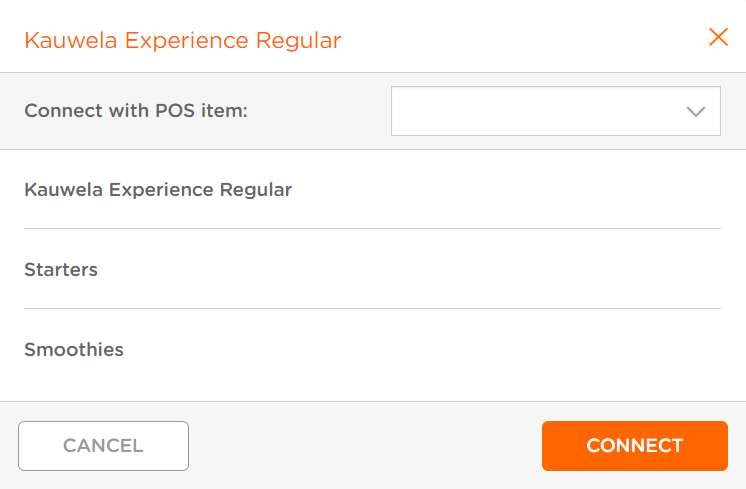Pick the Starters row
The image size is (746, 489).
tap(373, 269)
